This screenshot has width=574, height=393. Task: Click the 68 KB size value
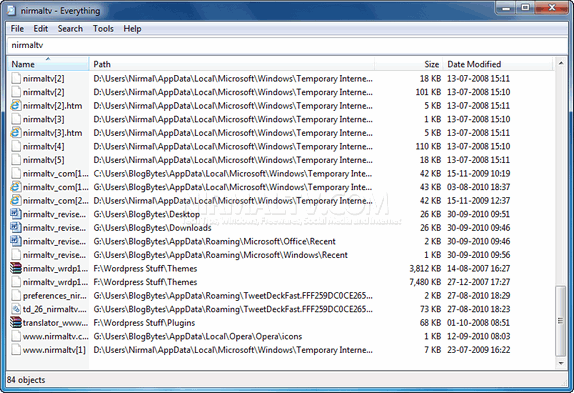(x=430, y=322)
